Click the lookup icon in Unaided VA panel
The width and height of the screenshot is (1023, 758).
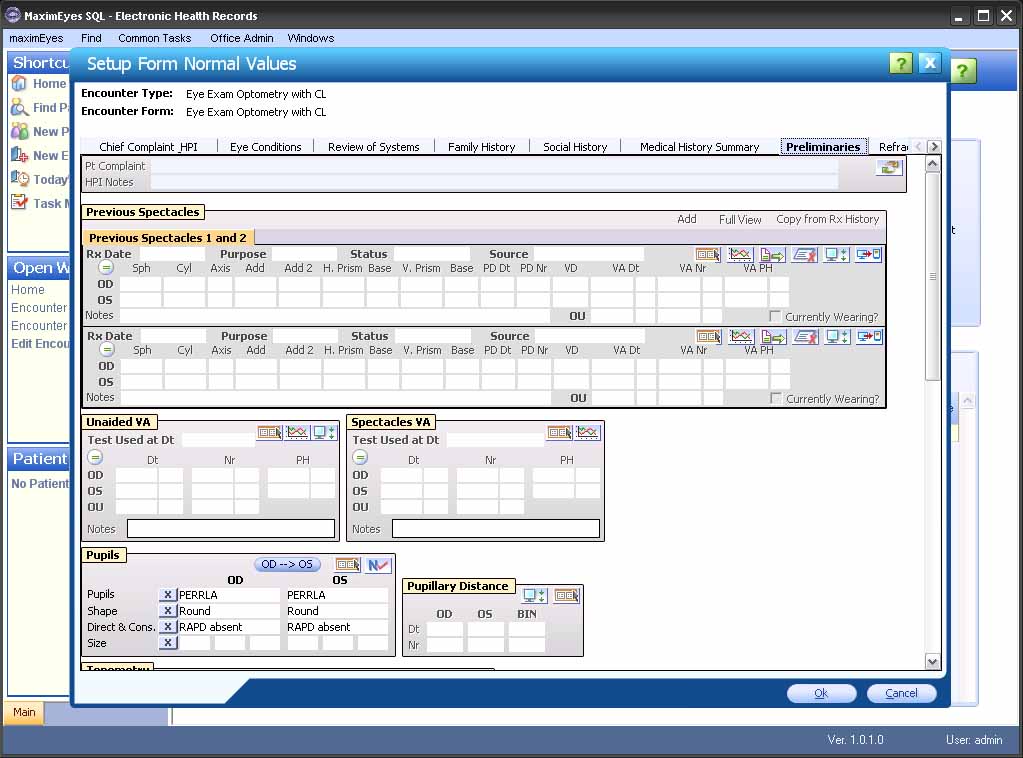point(269,432)
